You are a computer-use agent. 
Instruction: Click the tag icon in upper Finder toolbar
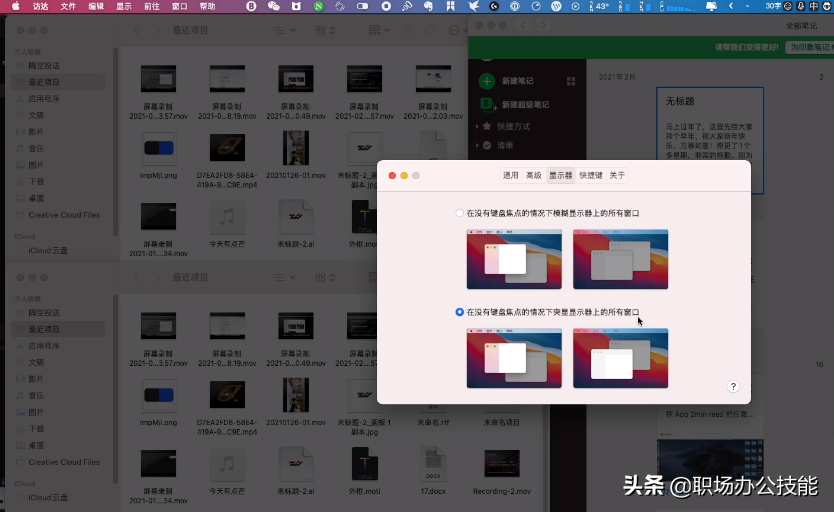[x=430, y=30]
